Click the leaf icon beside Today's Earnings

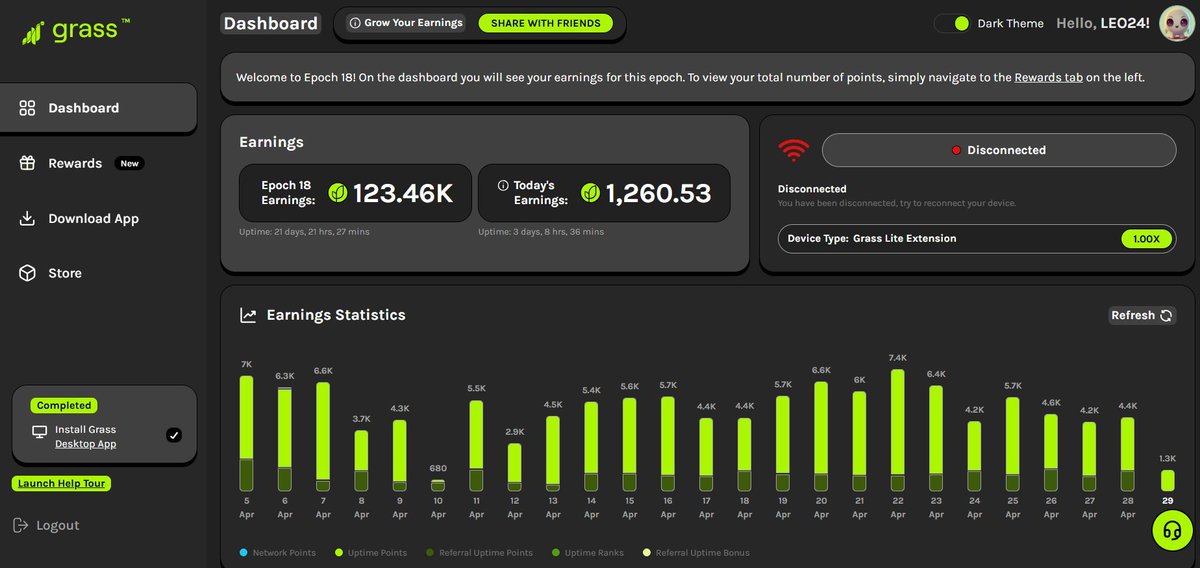591,193
